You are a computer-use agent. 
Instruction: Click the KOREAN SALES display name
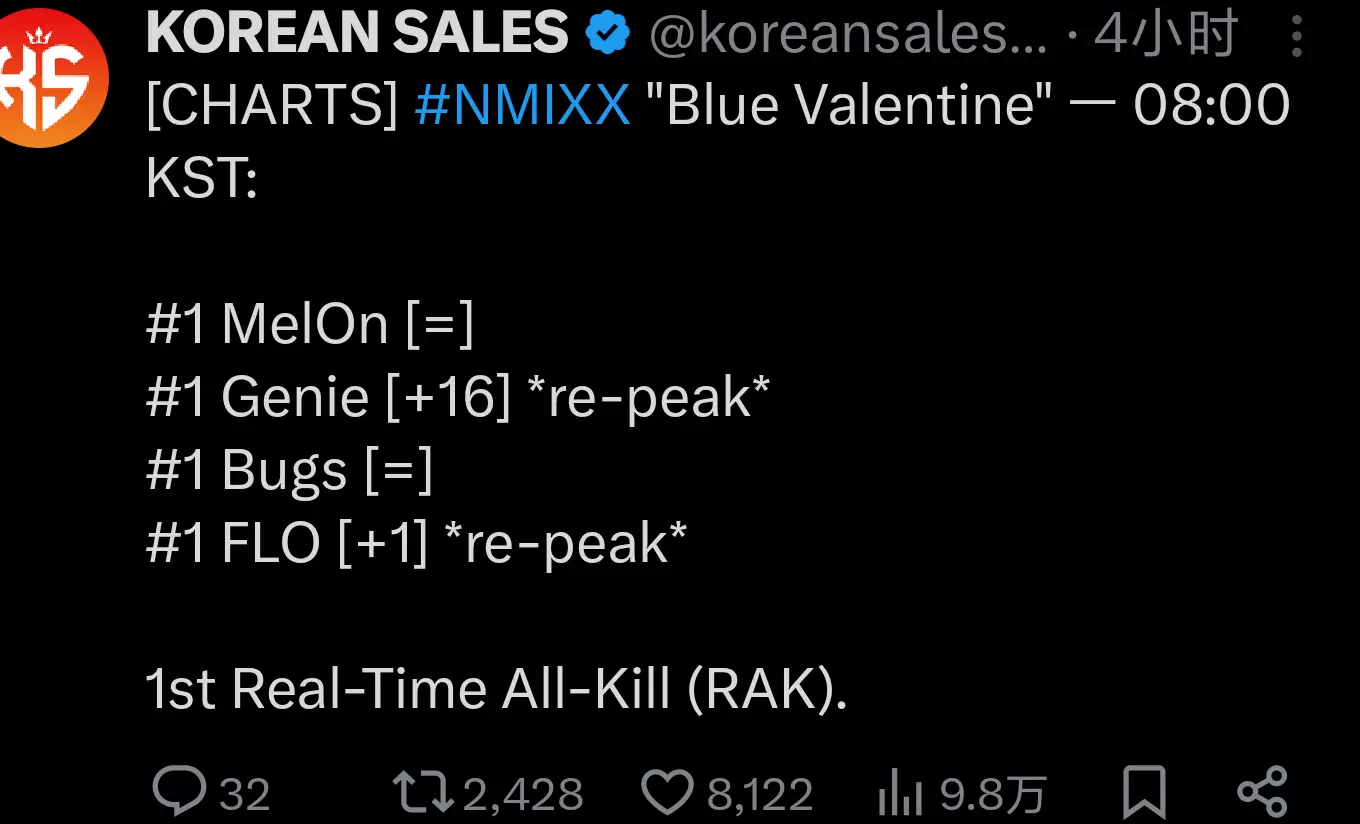(357, 33)
